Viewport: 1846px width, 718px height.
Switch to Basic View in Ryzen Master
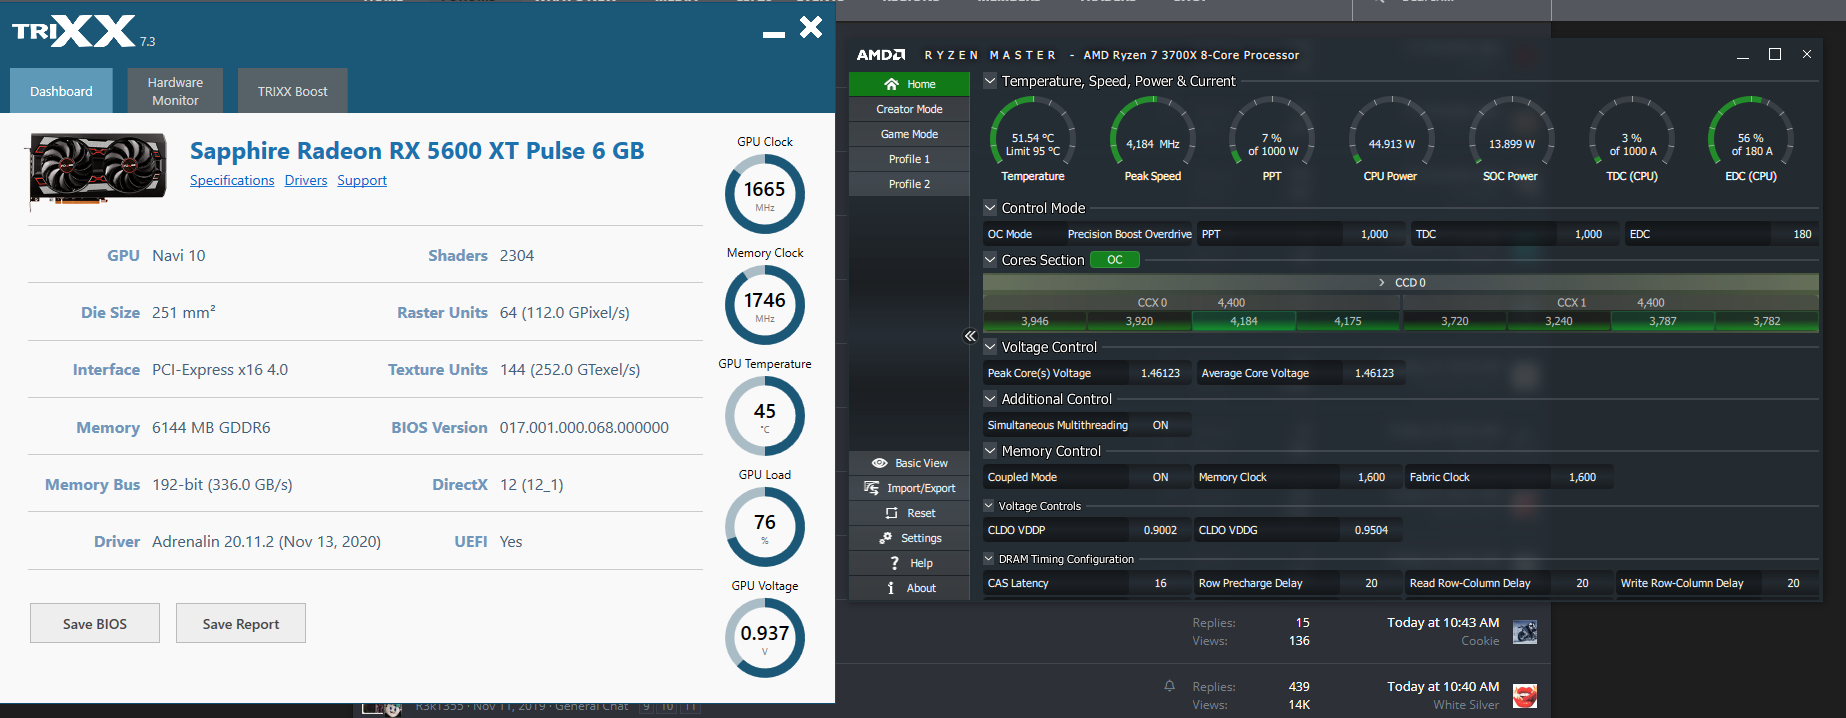909,463
